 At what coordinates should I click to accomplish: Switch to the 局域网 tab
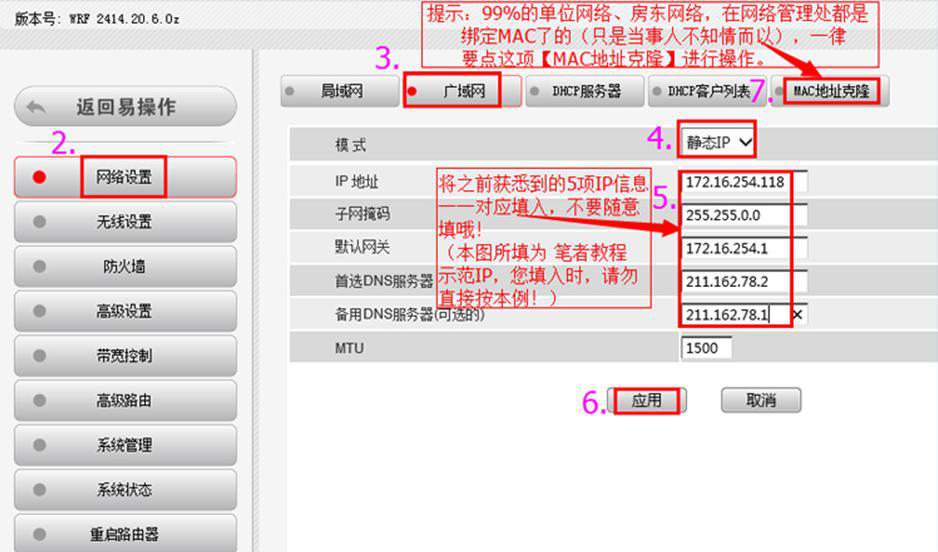340,92
